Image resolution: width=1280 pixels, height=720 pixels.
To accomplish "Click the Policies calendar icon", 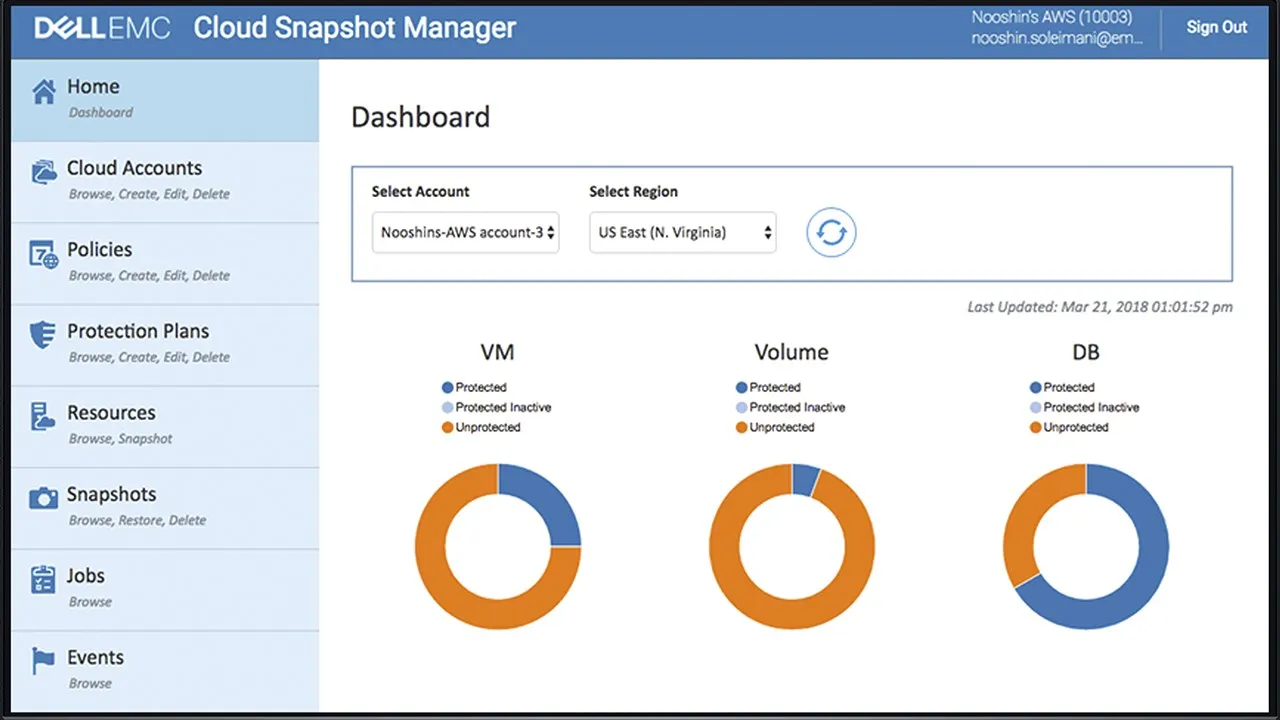I will (x=44, y=254).
